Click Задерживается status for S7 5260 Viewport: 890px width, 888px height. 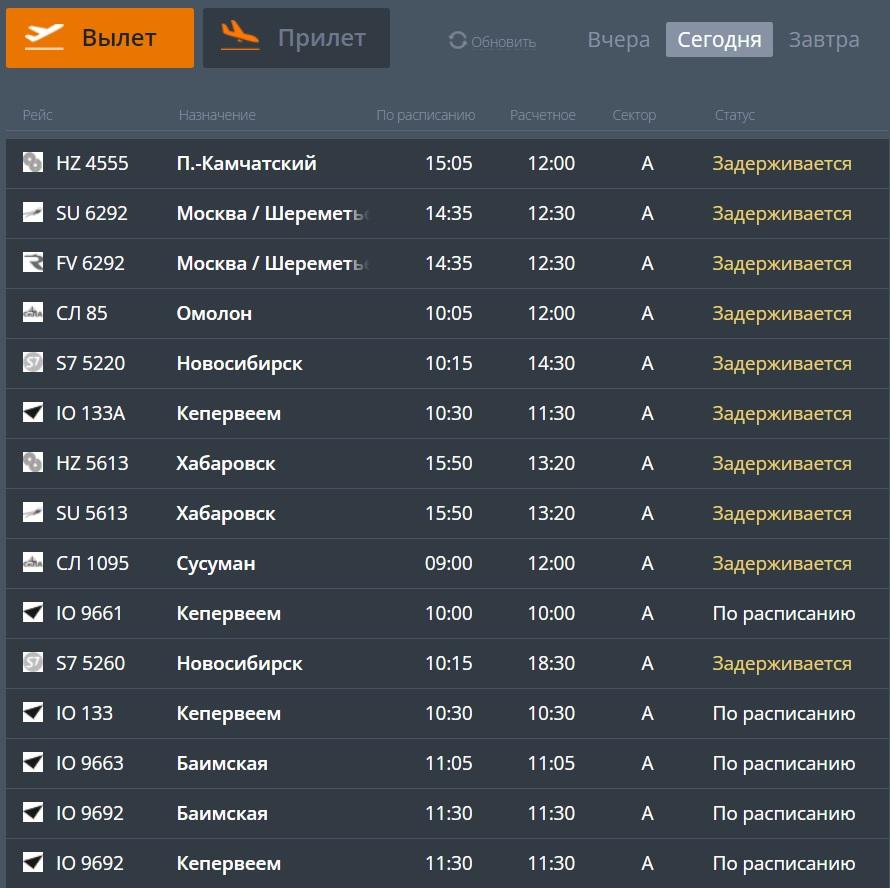click(781, 663)
